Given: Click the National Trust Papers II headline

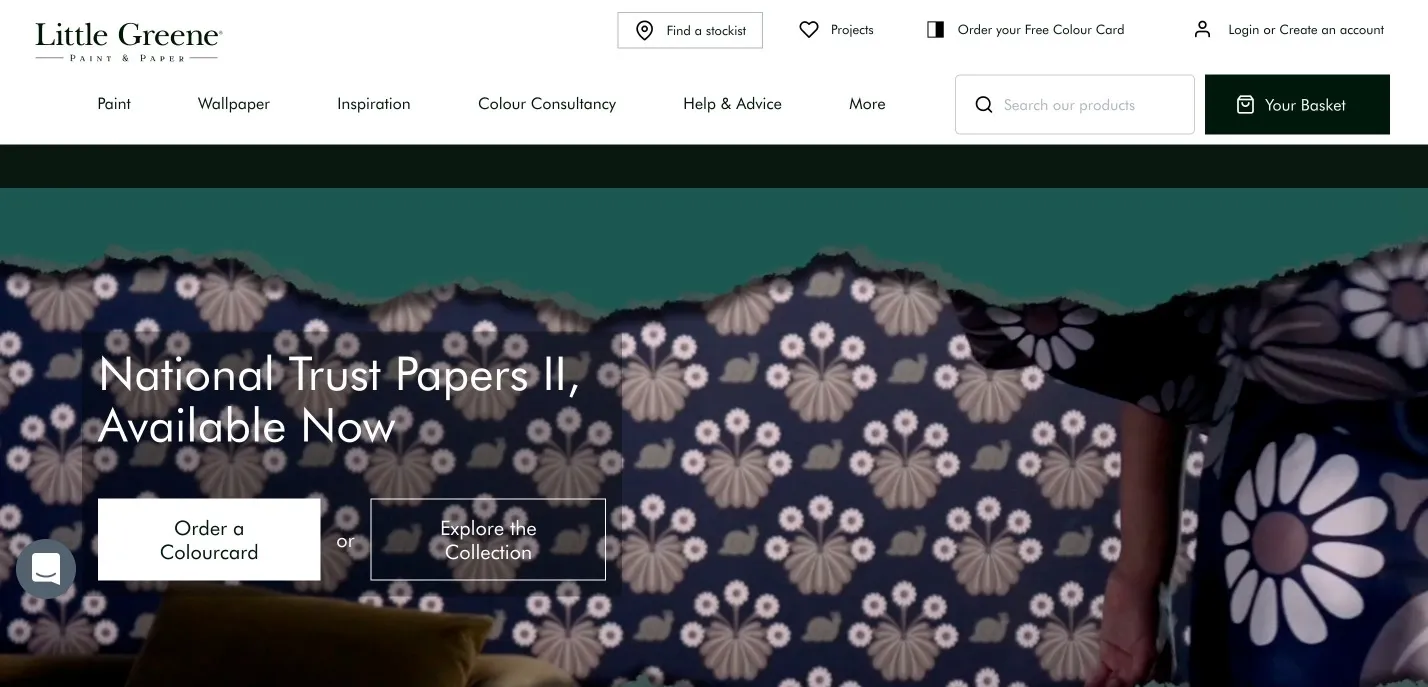Looking at the screenshot, I should coord(339,400).
